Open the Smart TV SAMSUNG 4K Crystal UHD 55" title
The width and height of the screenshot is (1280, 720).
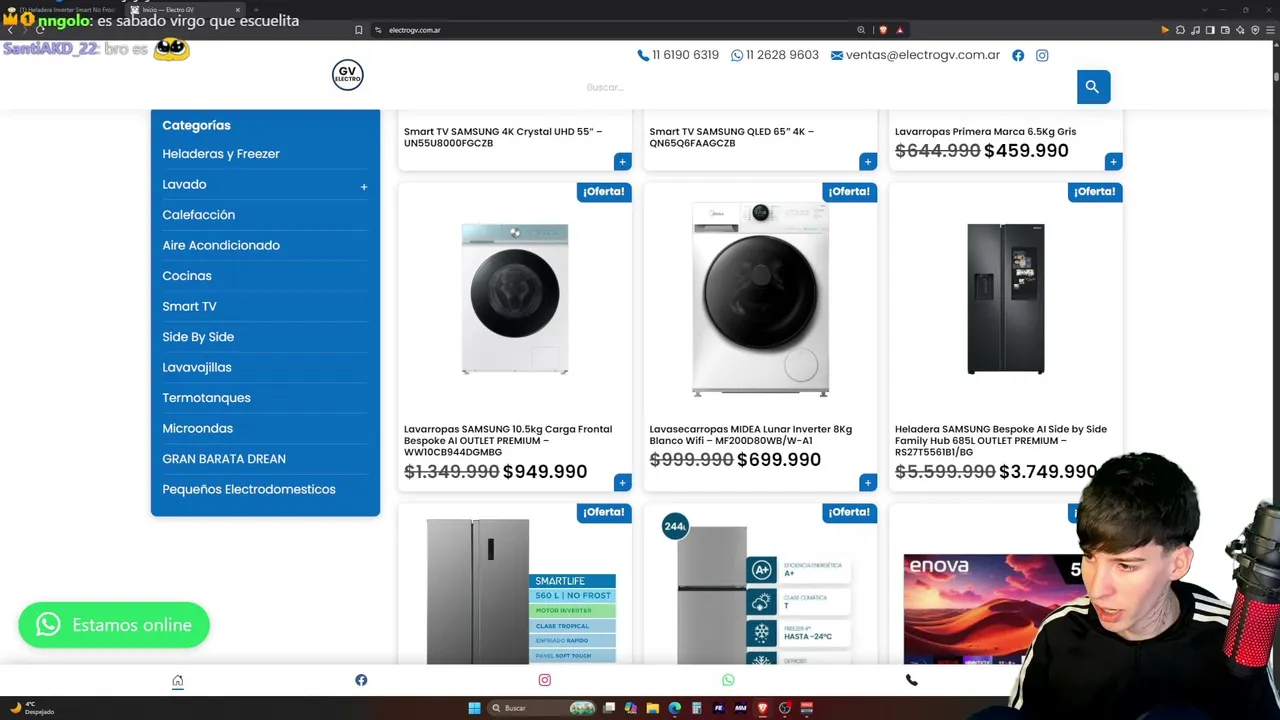[x=503, y=137]
